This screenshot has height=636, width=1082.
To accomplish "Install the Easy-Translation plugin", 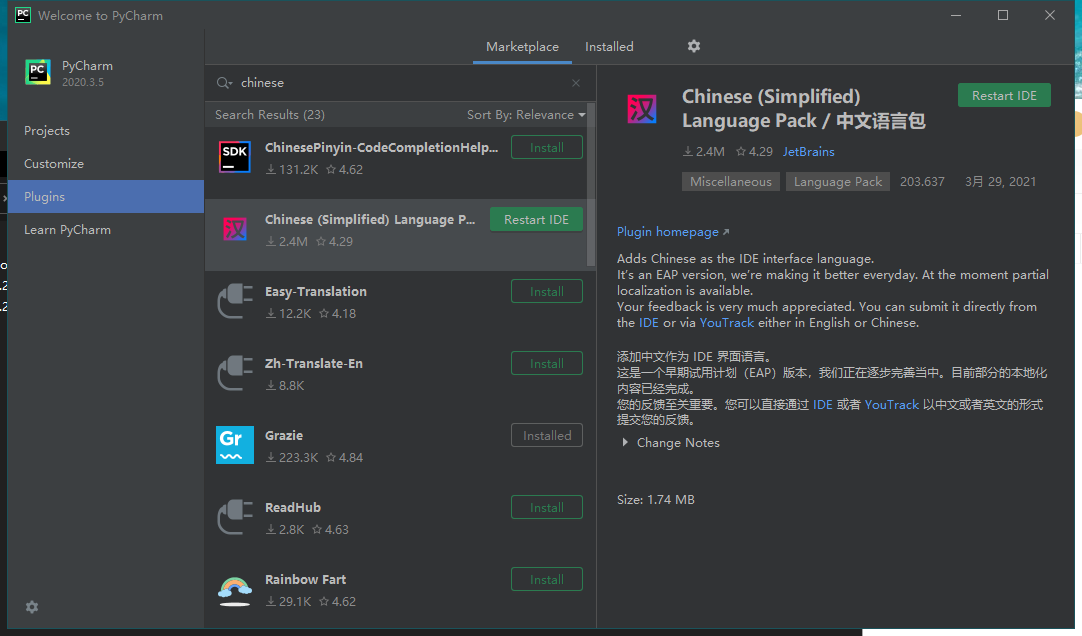I will (547, 292).
